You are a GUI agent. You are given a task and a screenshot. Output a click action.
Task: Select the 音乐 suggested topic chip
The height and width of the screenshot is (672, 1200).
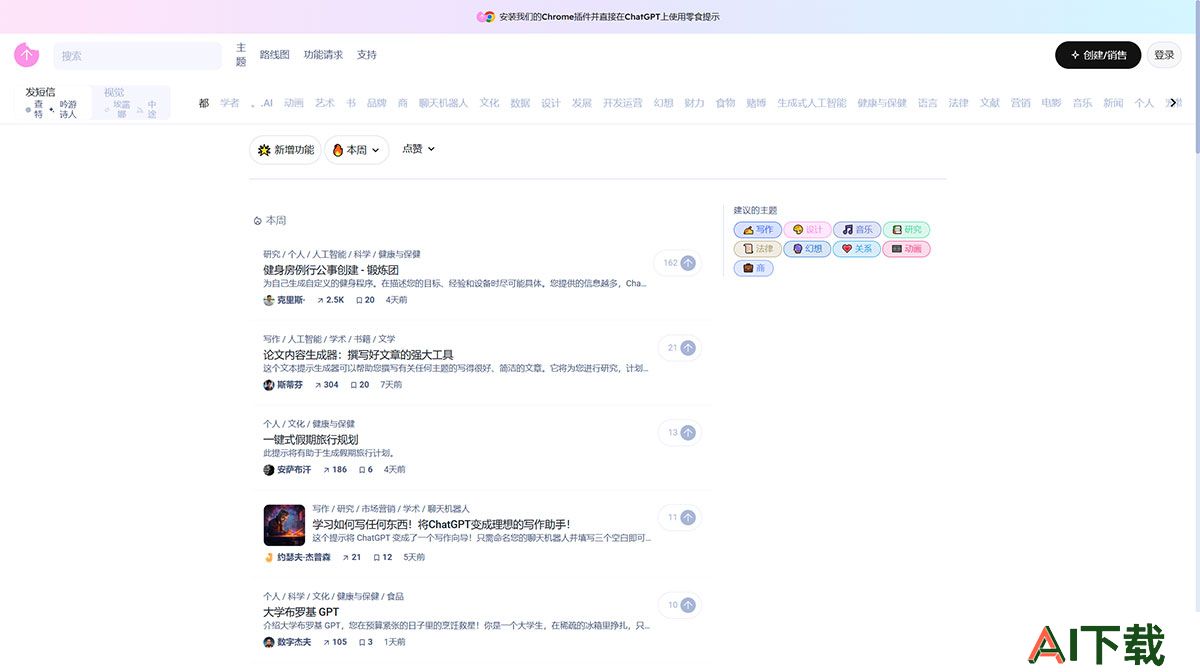857,230
